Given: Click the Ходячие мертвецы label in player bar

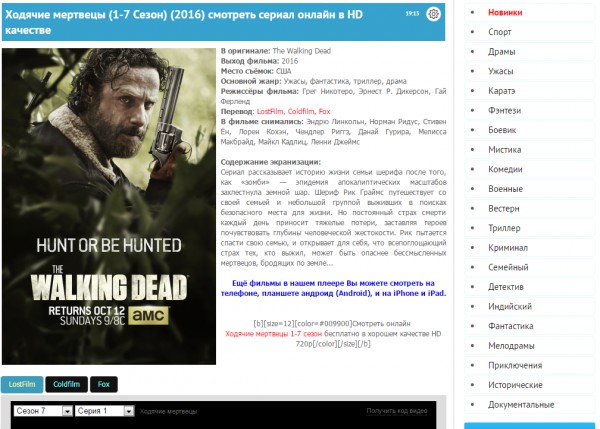Looking at the screenshot, I should pos(168,411).
